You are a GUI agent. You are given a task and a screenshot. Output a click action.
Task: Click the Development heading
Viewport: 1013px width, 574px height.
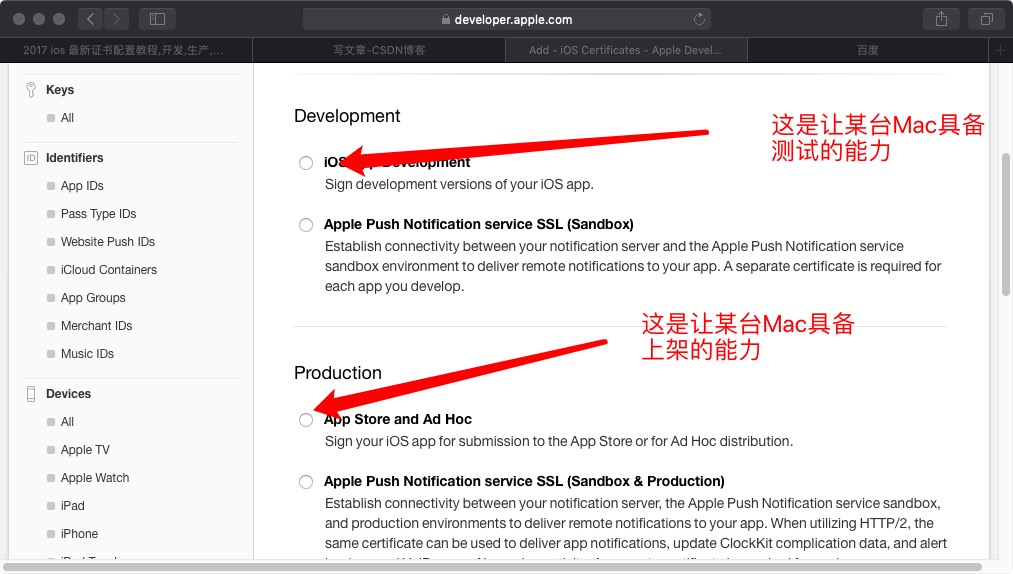point(347,116)
